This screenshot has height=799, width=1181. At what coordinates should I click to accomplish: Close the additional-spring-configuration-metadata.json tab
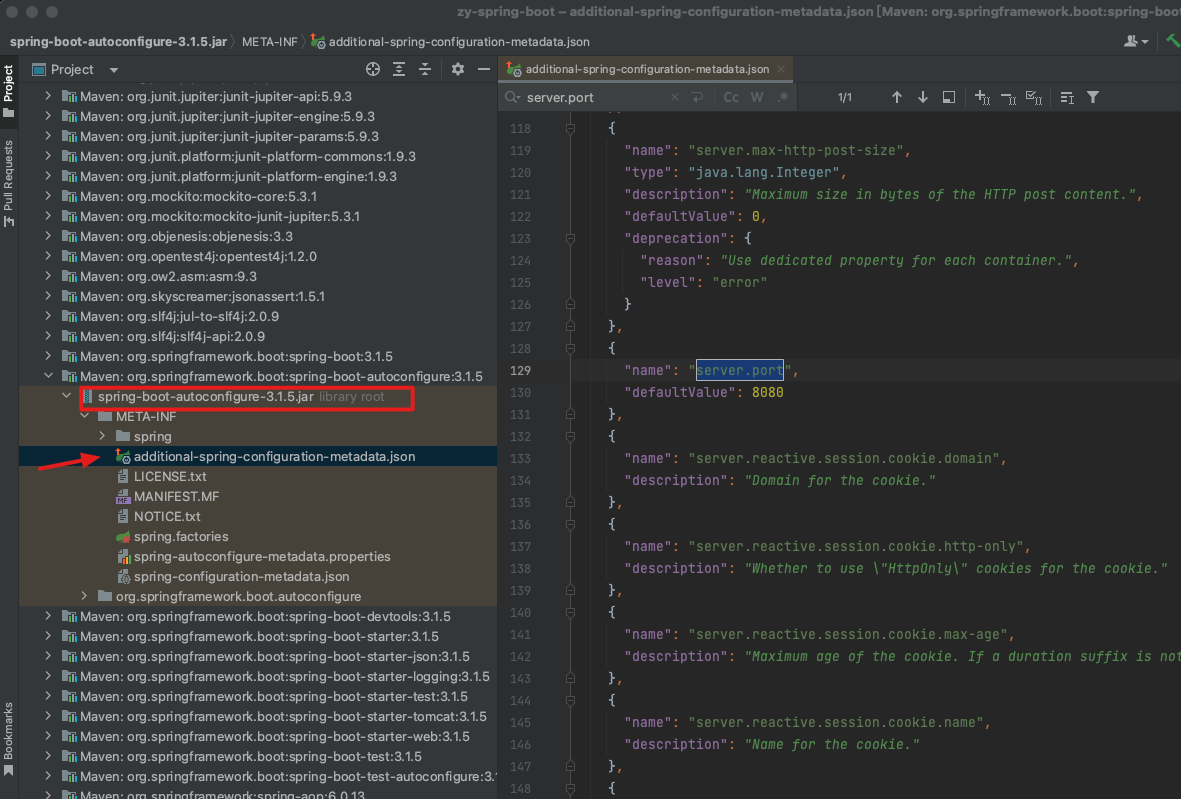[x=781, y=69]
